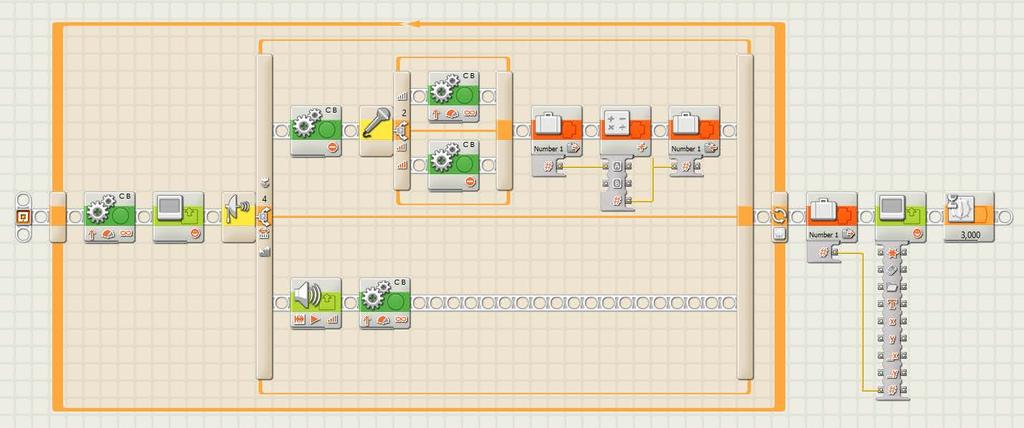Click the first Display block after the start
Image resolution: width=1024 pixels, height=428 pixels.
click(178, 216)
